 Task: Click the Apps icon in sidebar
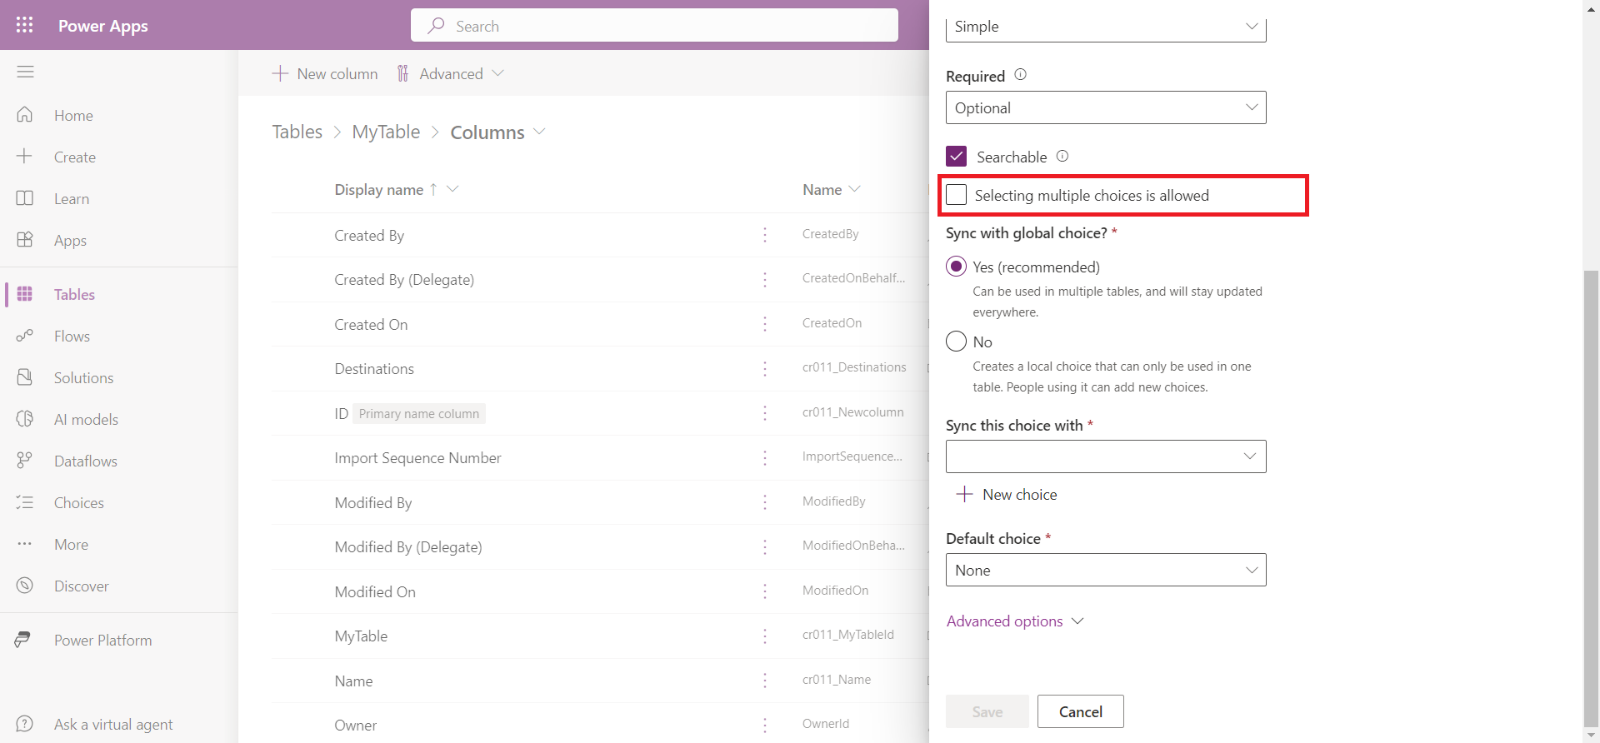[25, 240]
